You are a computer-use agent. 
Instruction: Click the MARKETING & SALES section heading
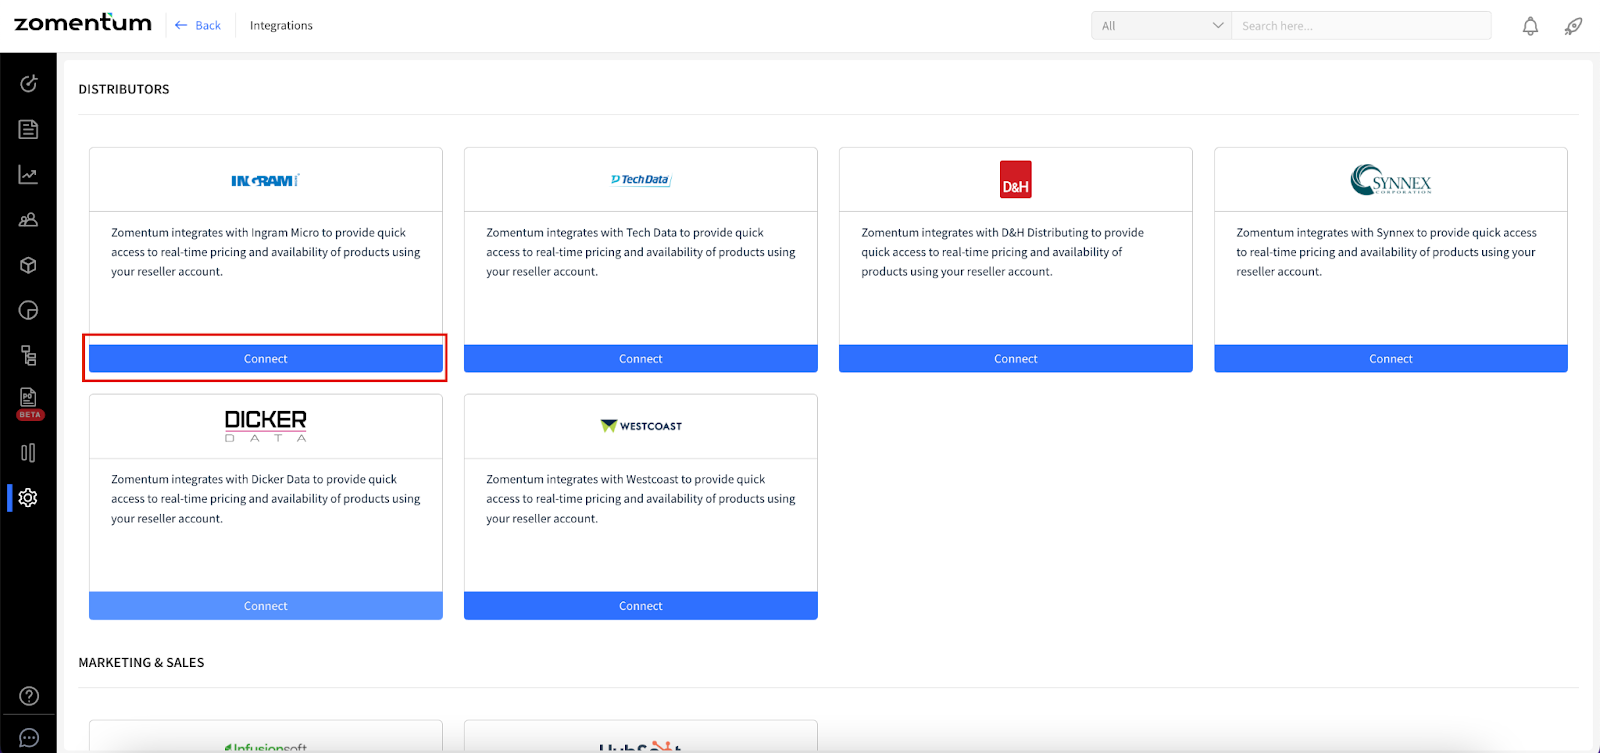pyautogui.click(x=141, y=663)
